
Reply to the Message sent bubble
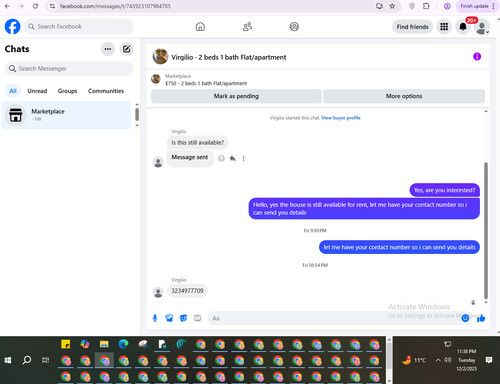232,158
